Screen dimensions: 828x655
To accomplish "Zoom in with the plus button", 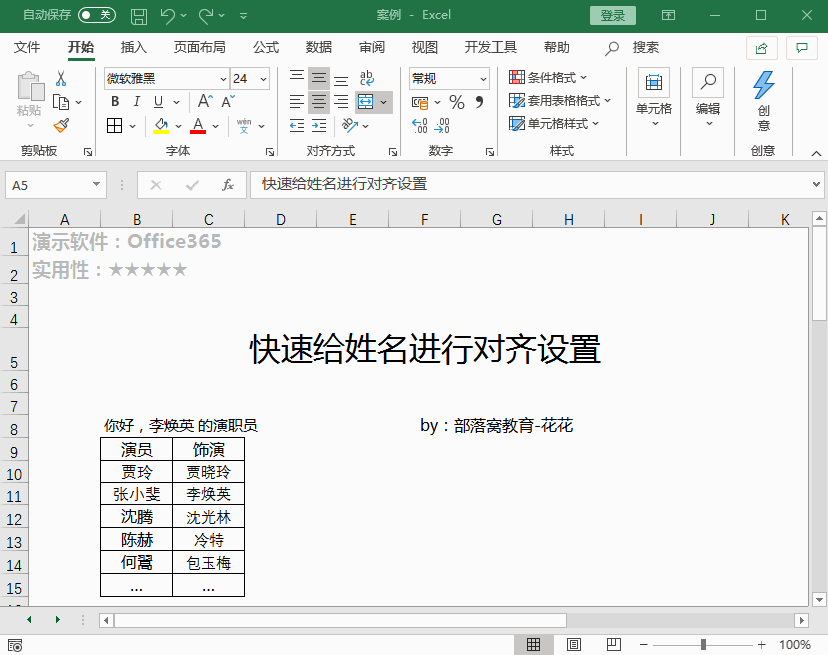I will click(761, 644).
